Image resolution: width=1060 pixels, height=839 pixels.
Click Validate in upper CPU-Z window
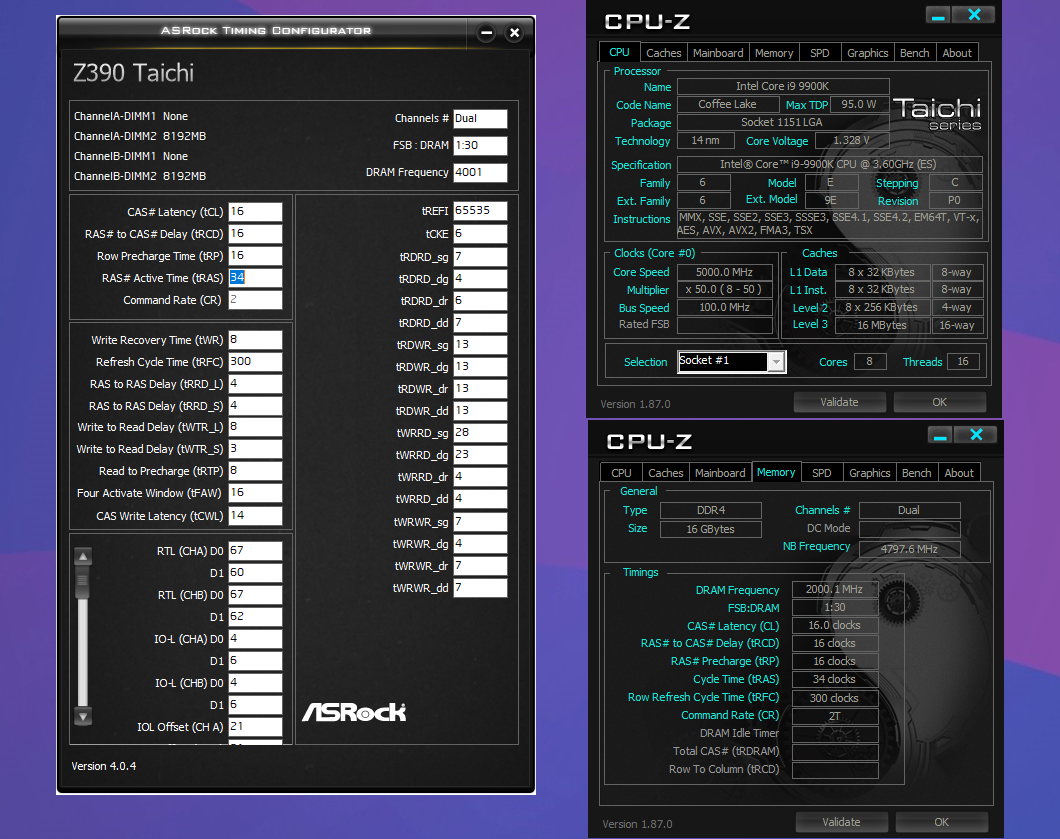[840, 402]
